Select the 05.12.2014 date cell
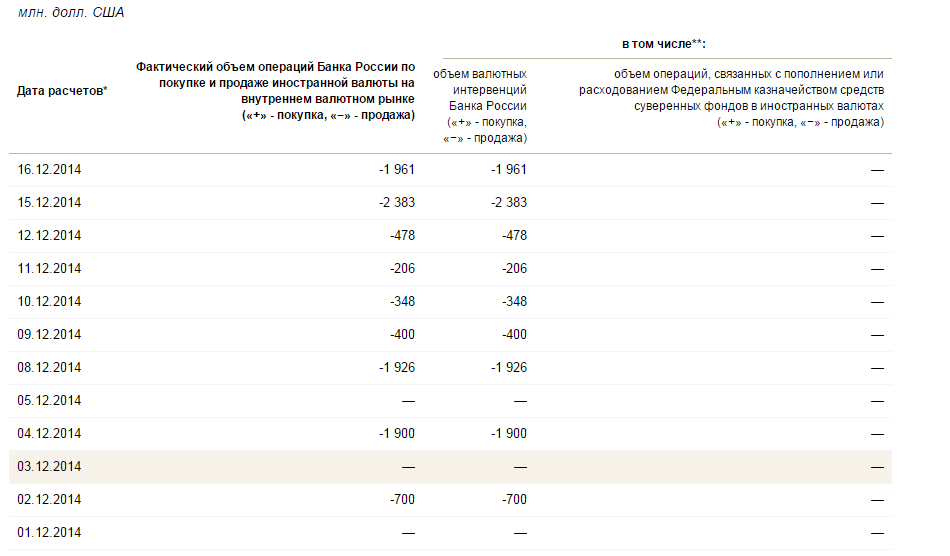 [x=49, y=401]
